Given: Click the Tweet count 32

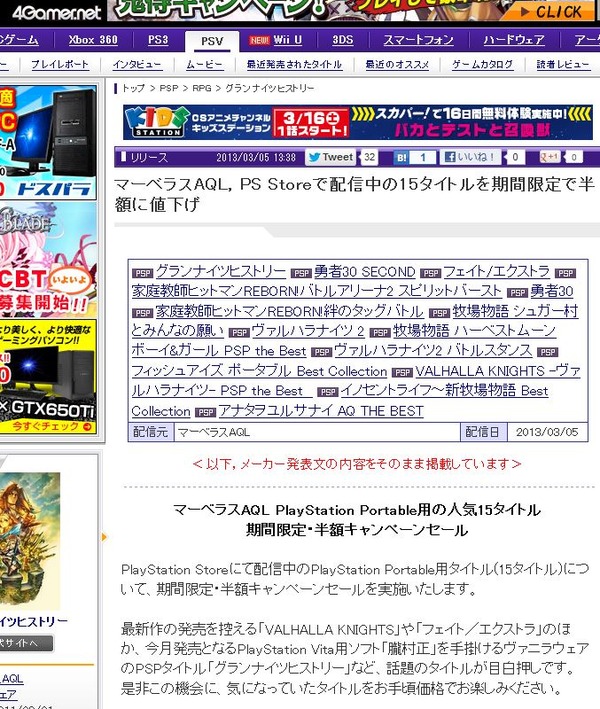Looking at the screenshot, I should point(369,157).
